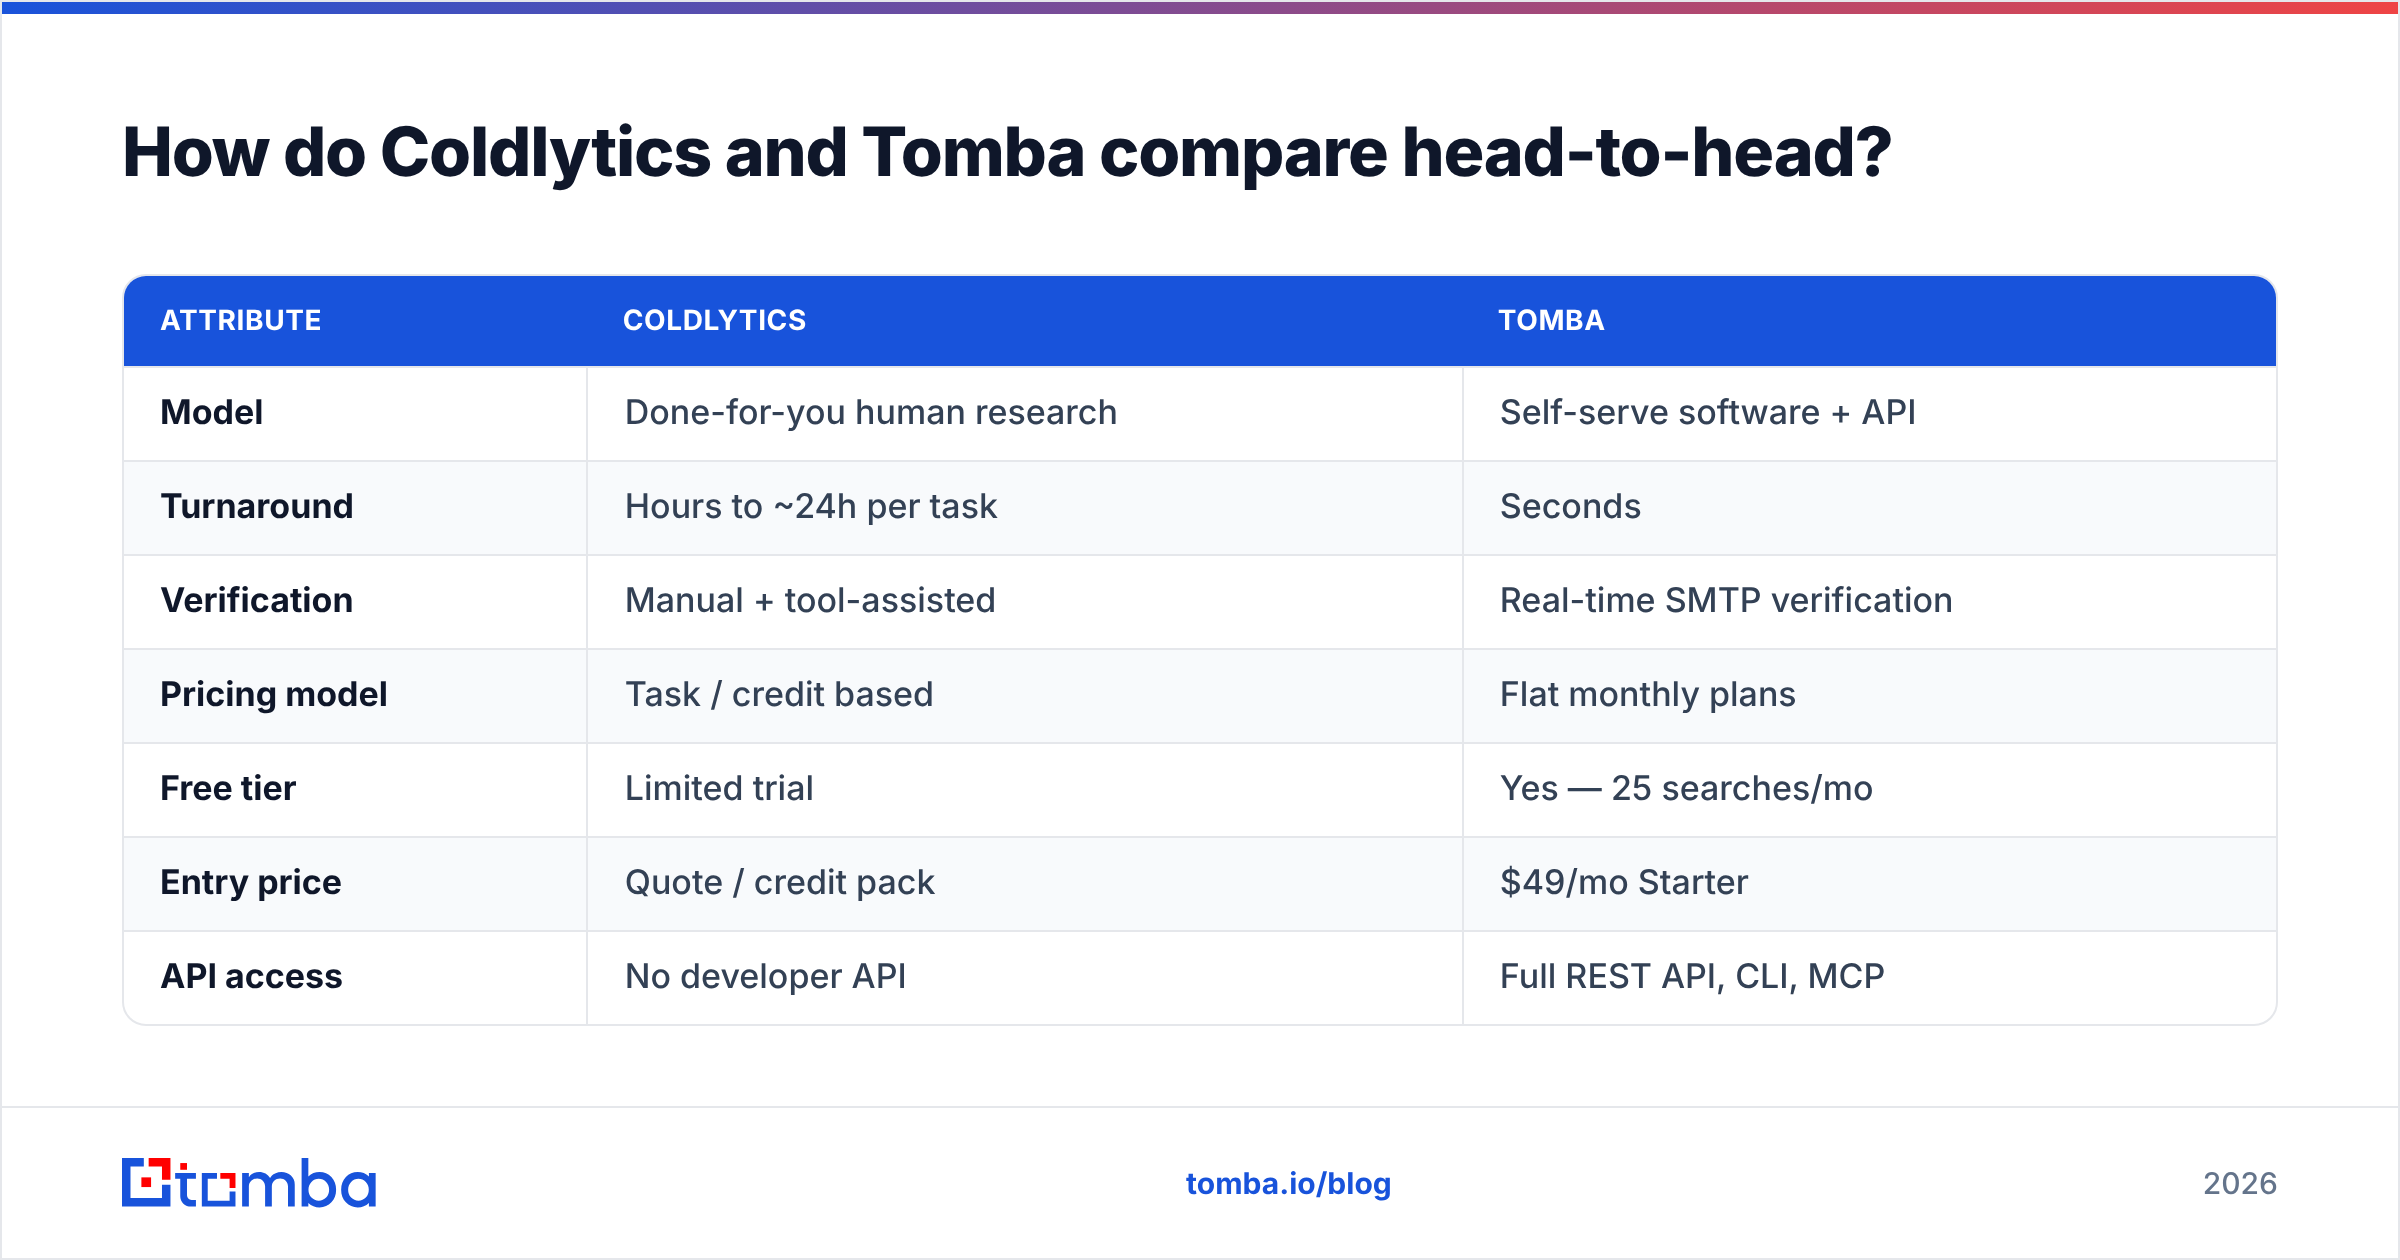Select the 'Verification' row label
This screenshot has width=2400, height=1260.
tap(257, 600)
